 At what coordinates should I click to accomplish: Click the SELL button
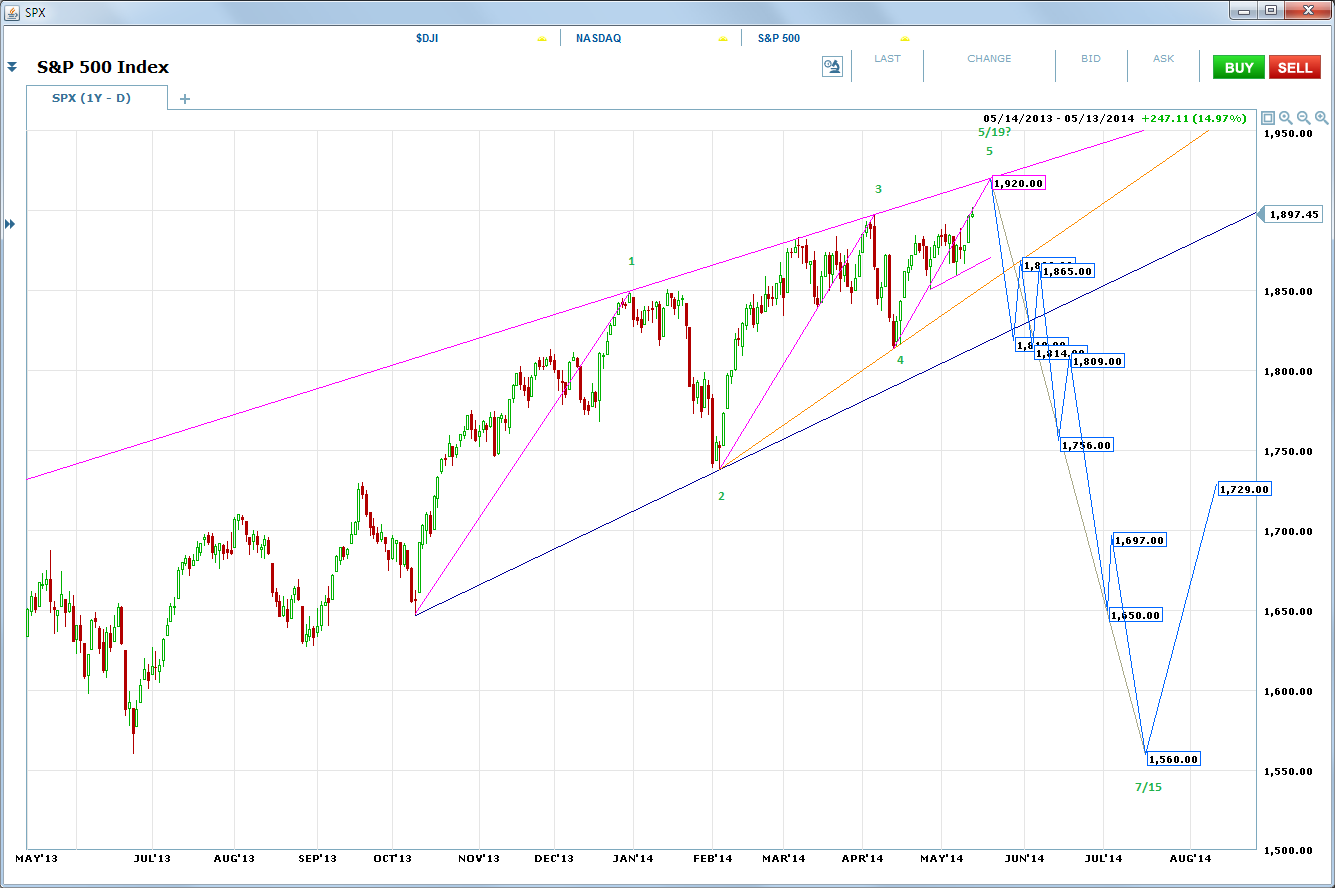(x=1295, y=67)
